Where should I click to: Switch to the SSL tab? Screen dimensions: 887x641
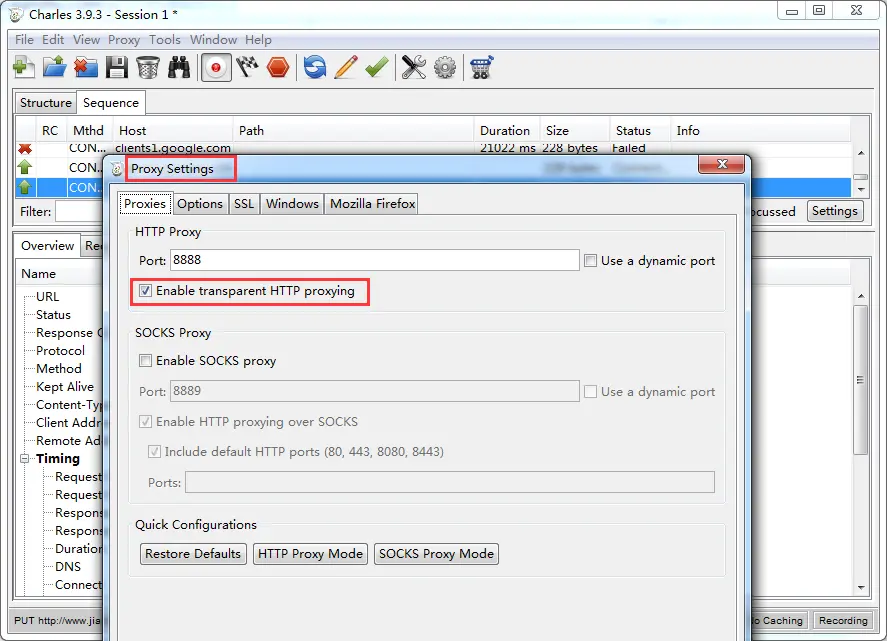click(244, 204)
